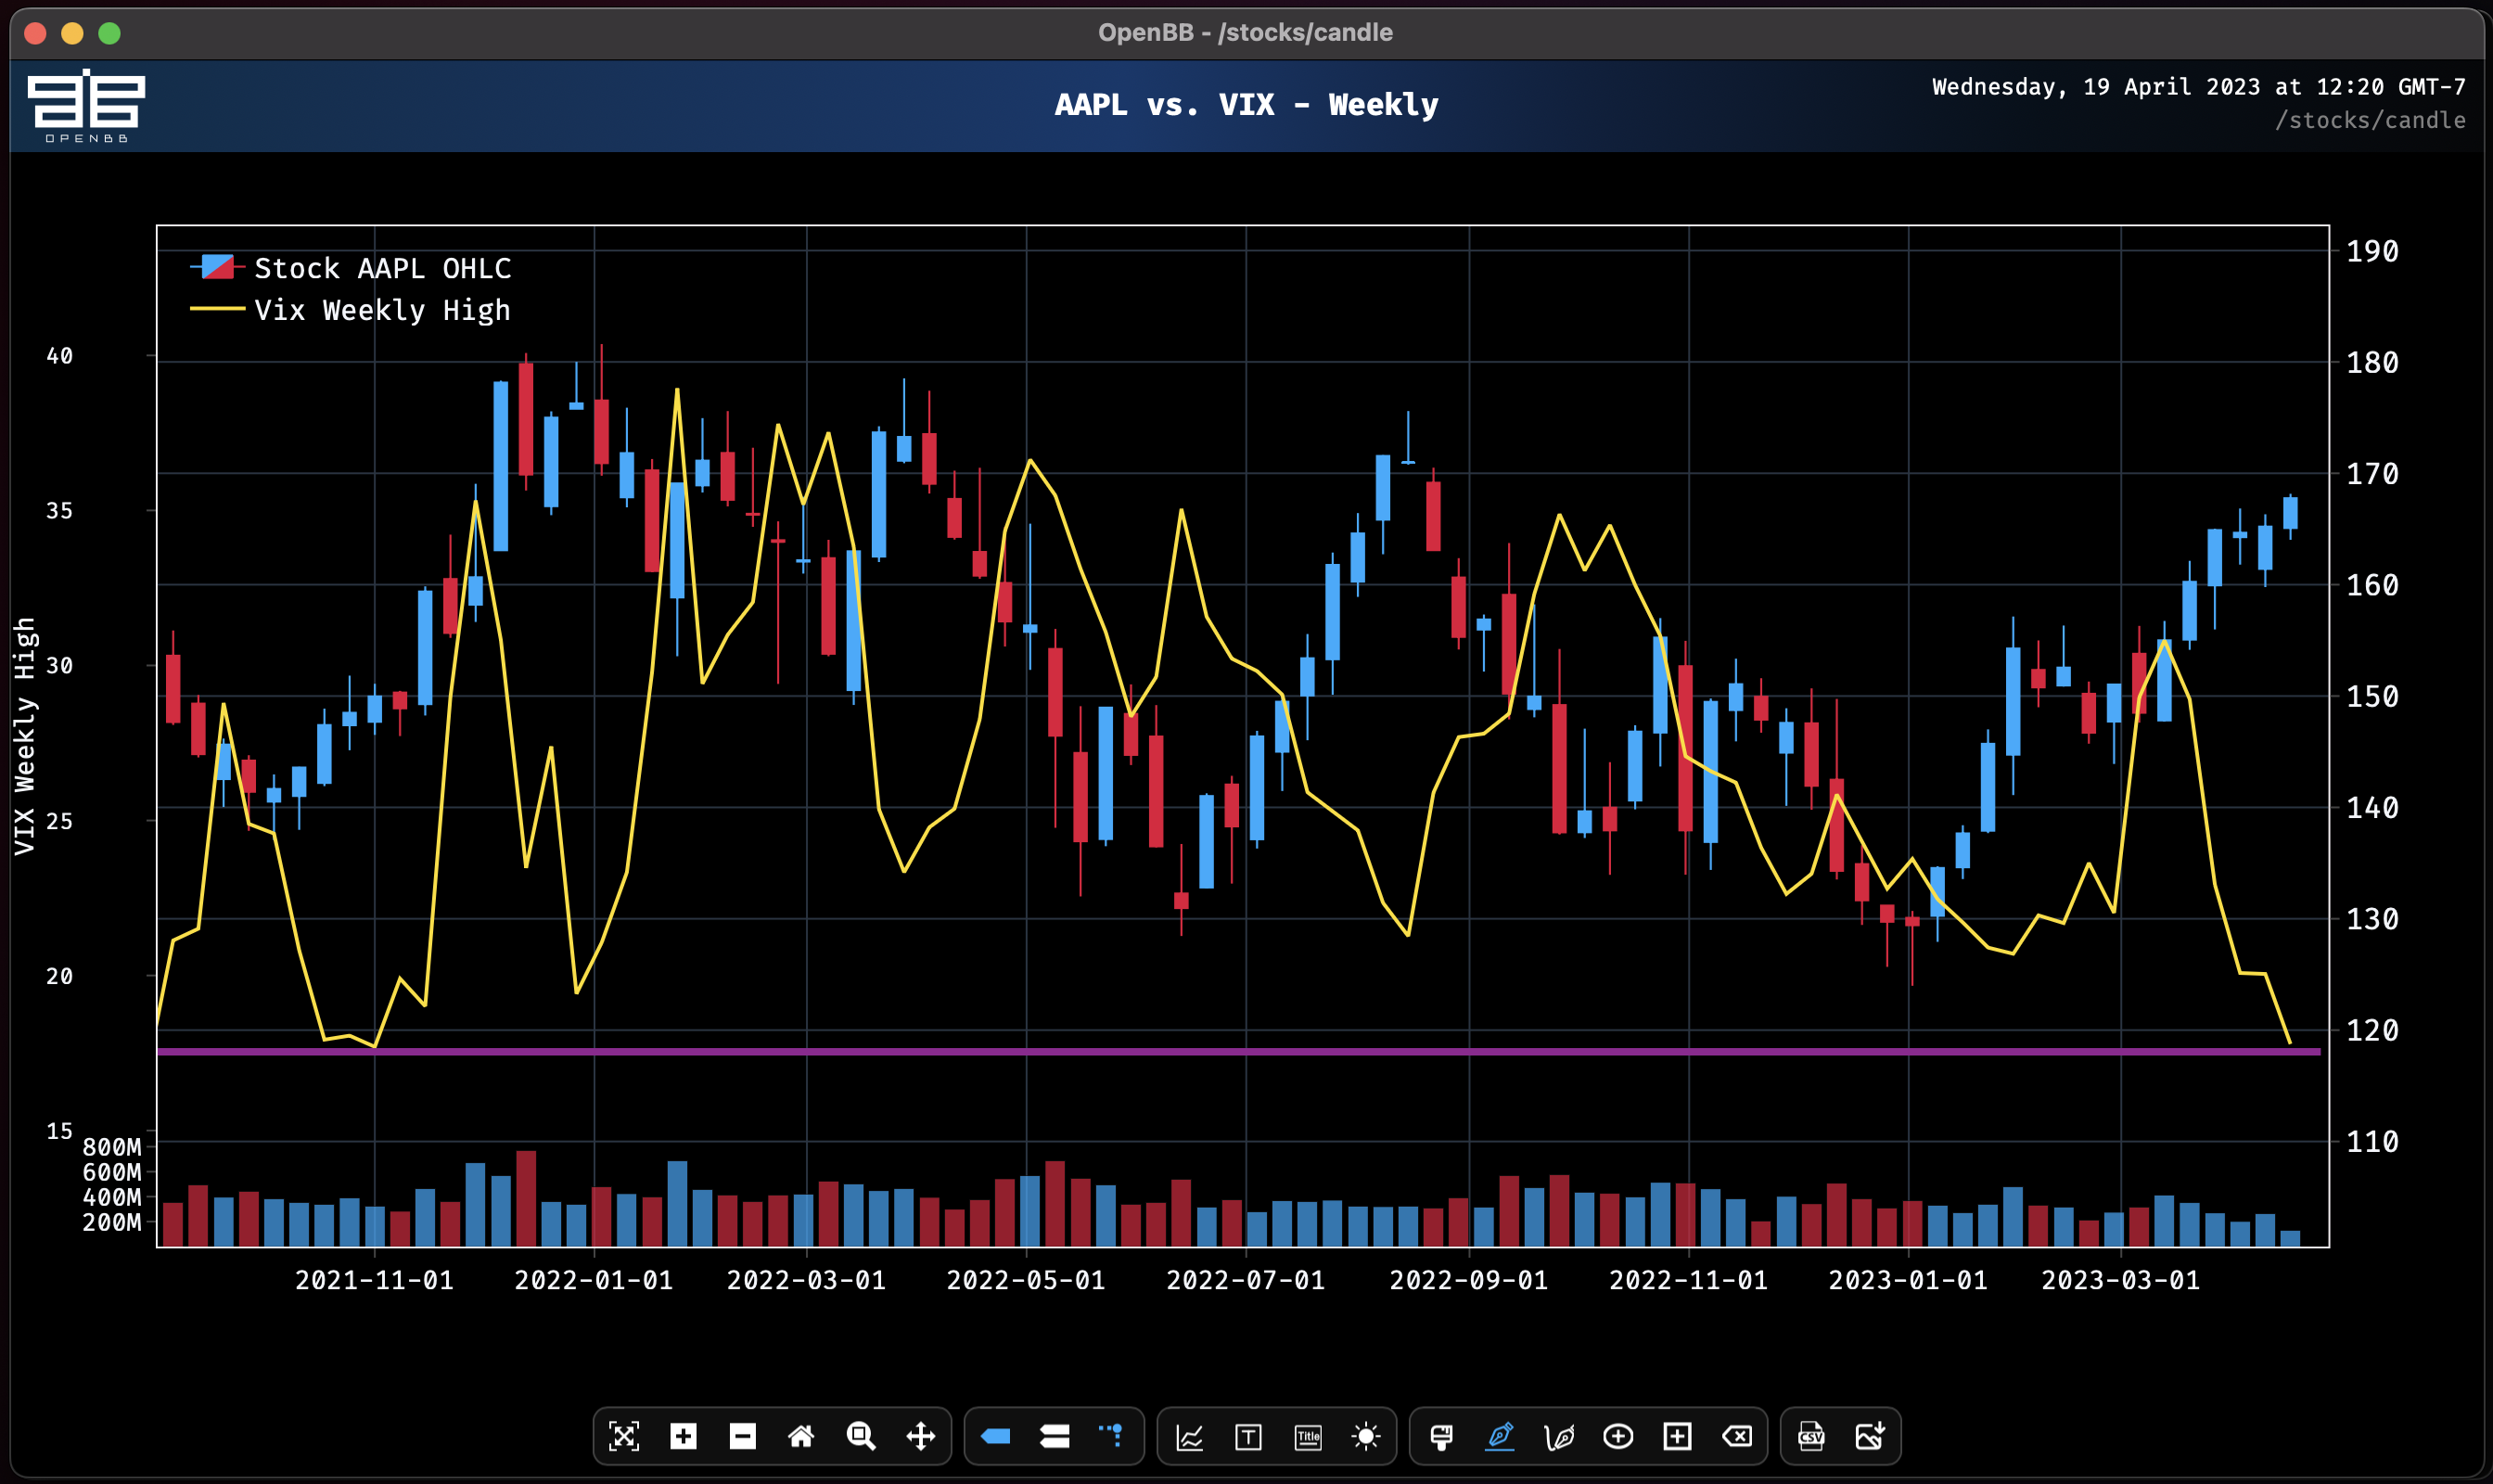Click the 2023-03-01 x-axis label
The height and width of the screenshot is (1484, 2493).
[x=2120, y=1281]
